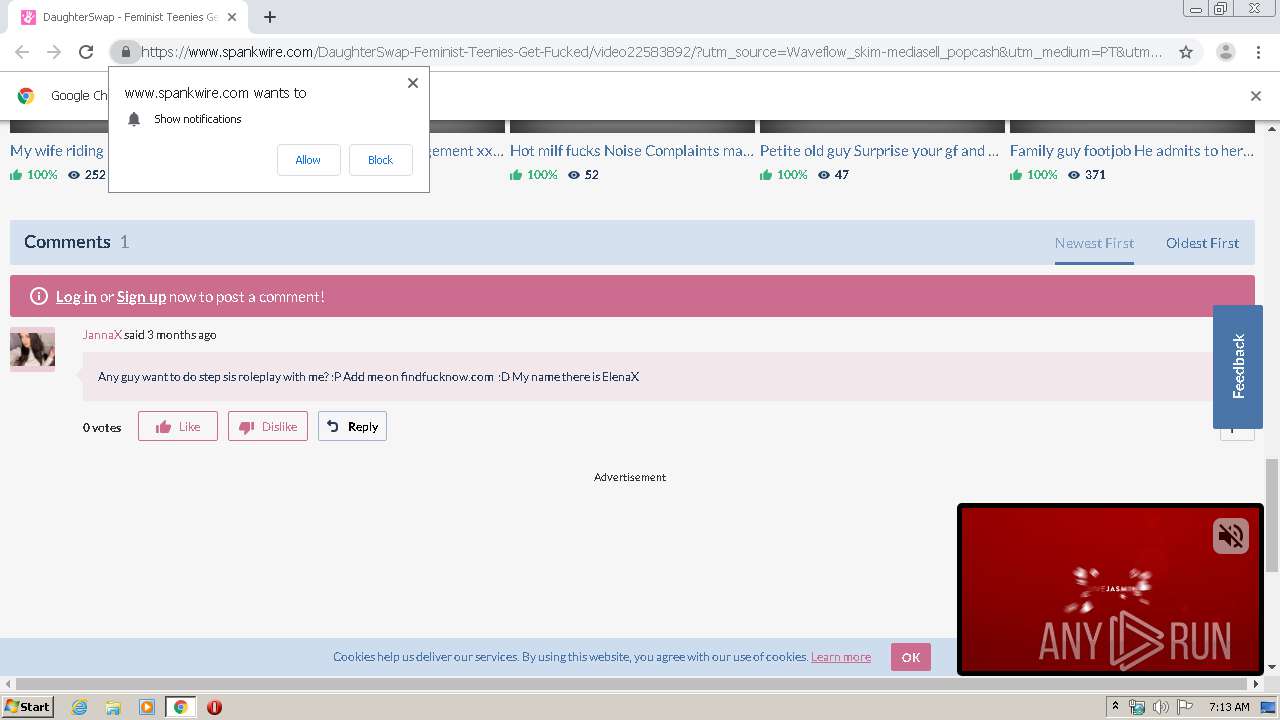Open a new browser tab
Viewport: 1280px width, 720px height.
(270, 17)
